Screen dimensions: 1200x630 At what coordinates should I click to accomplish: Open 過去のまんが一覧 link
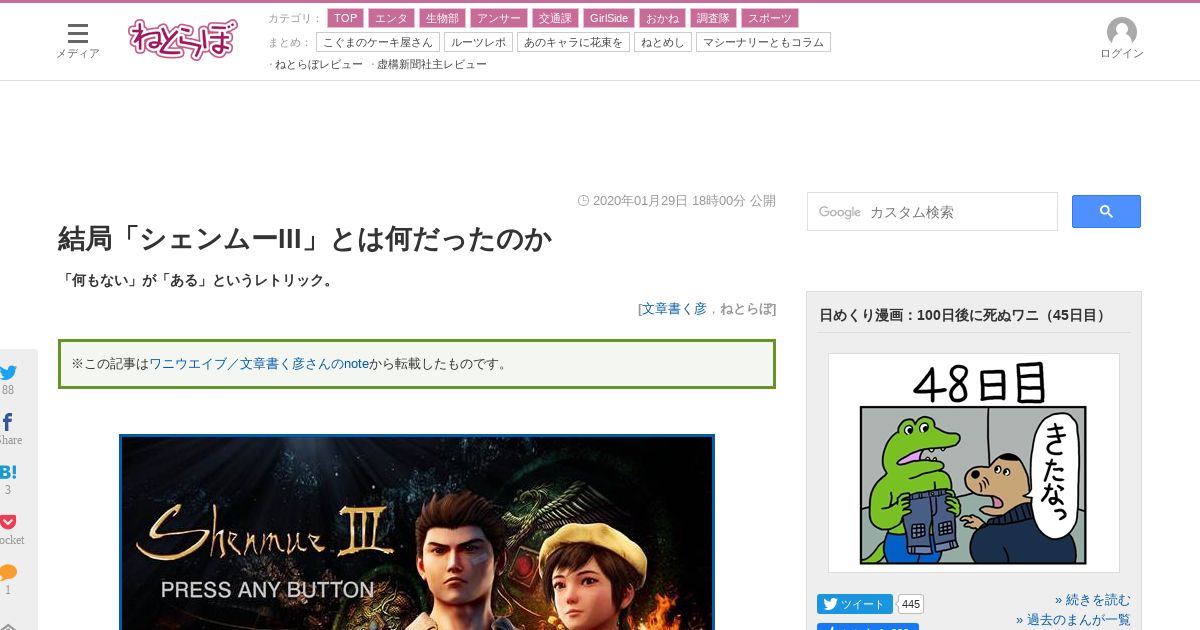coord(1074,620)
